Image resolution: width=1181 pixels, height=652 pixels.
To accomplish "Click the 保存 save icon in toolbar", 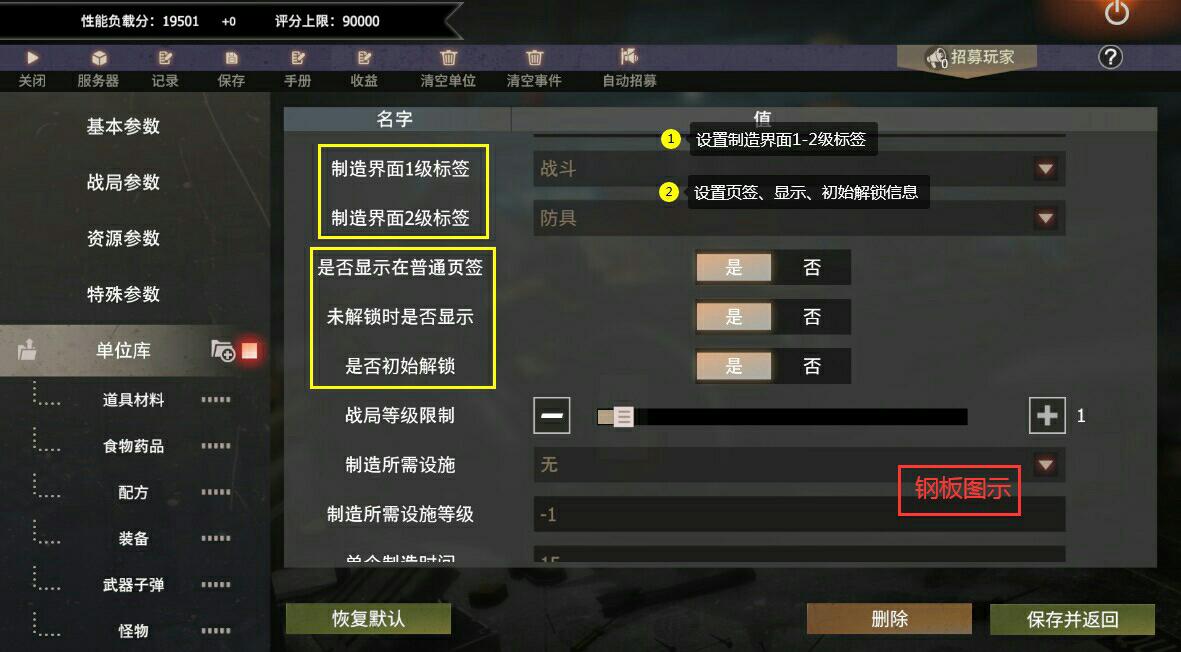I will point(231,58).
